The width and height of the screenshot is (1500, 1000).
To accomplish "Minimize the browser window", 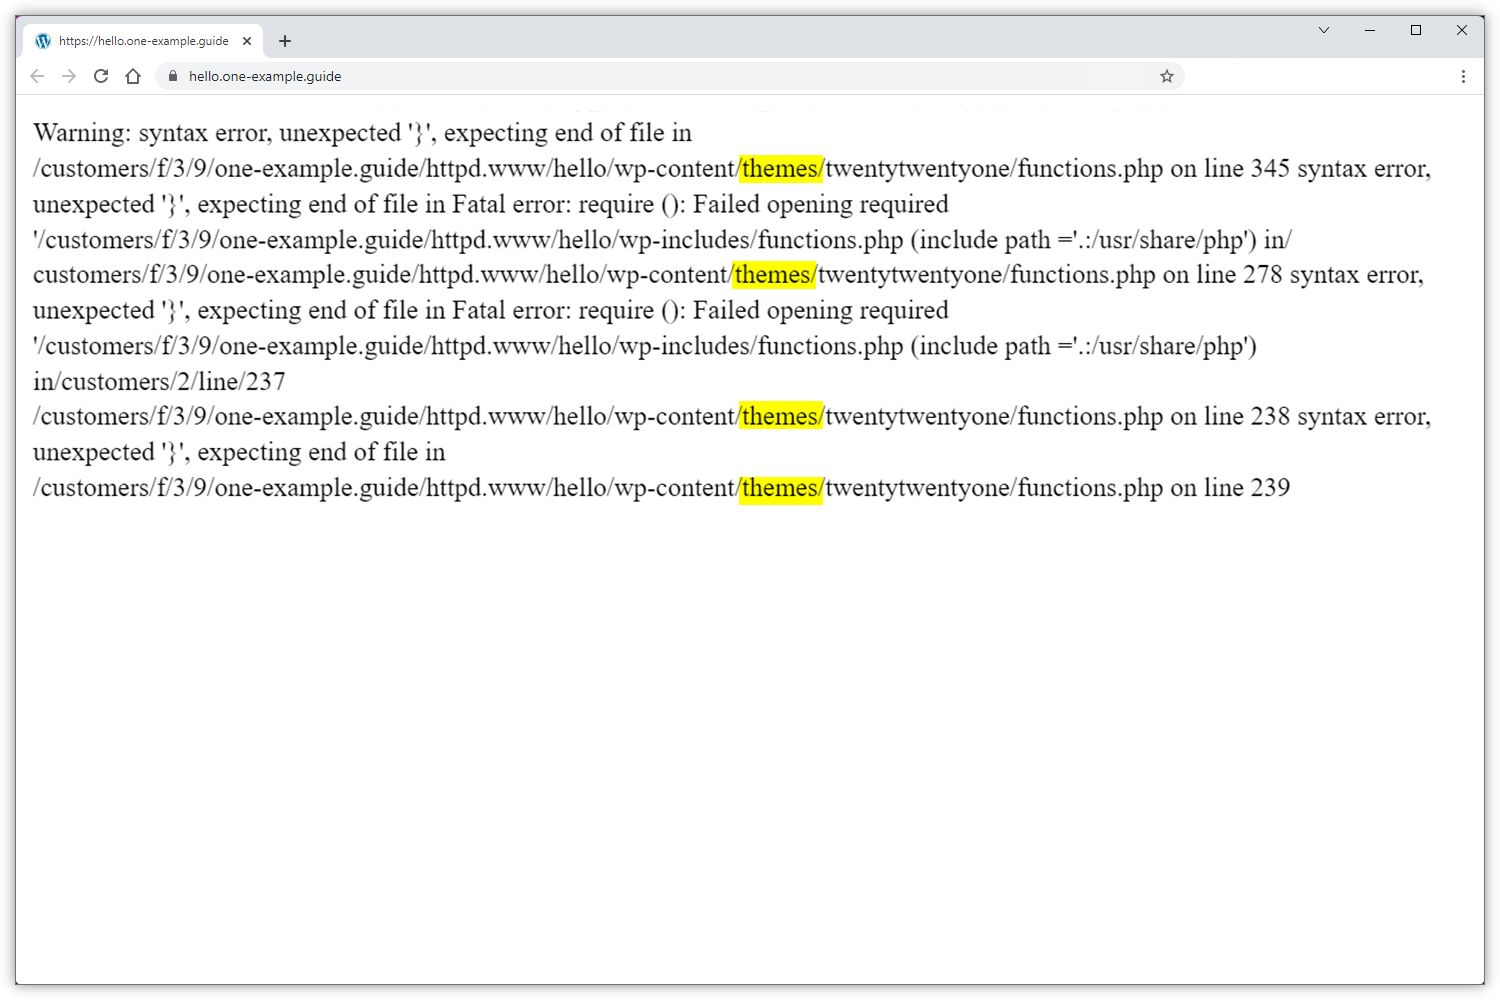I will coord(1370,30).
